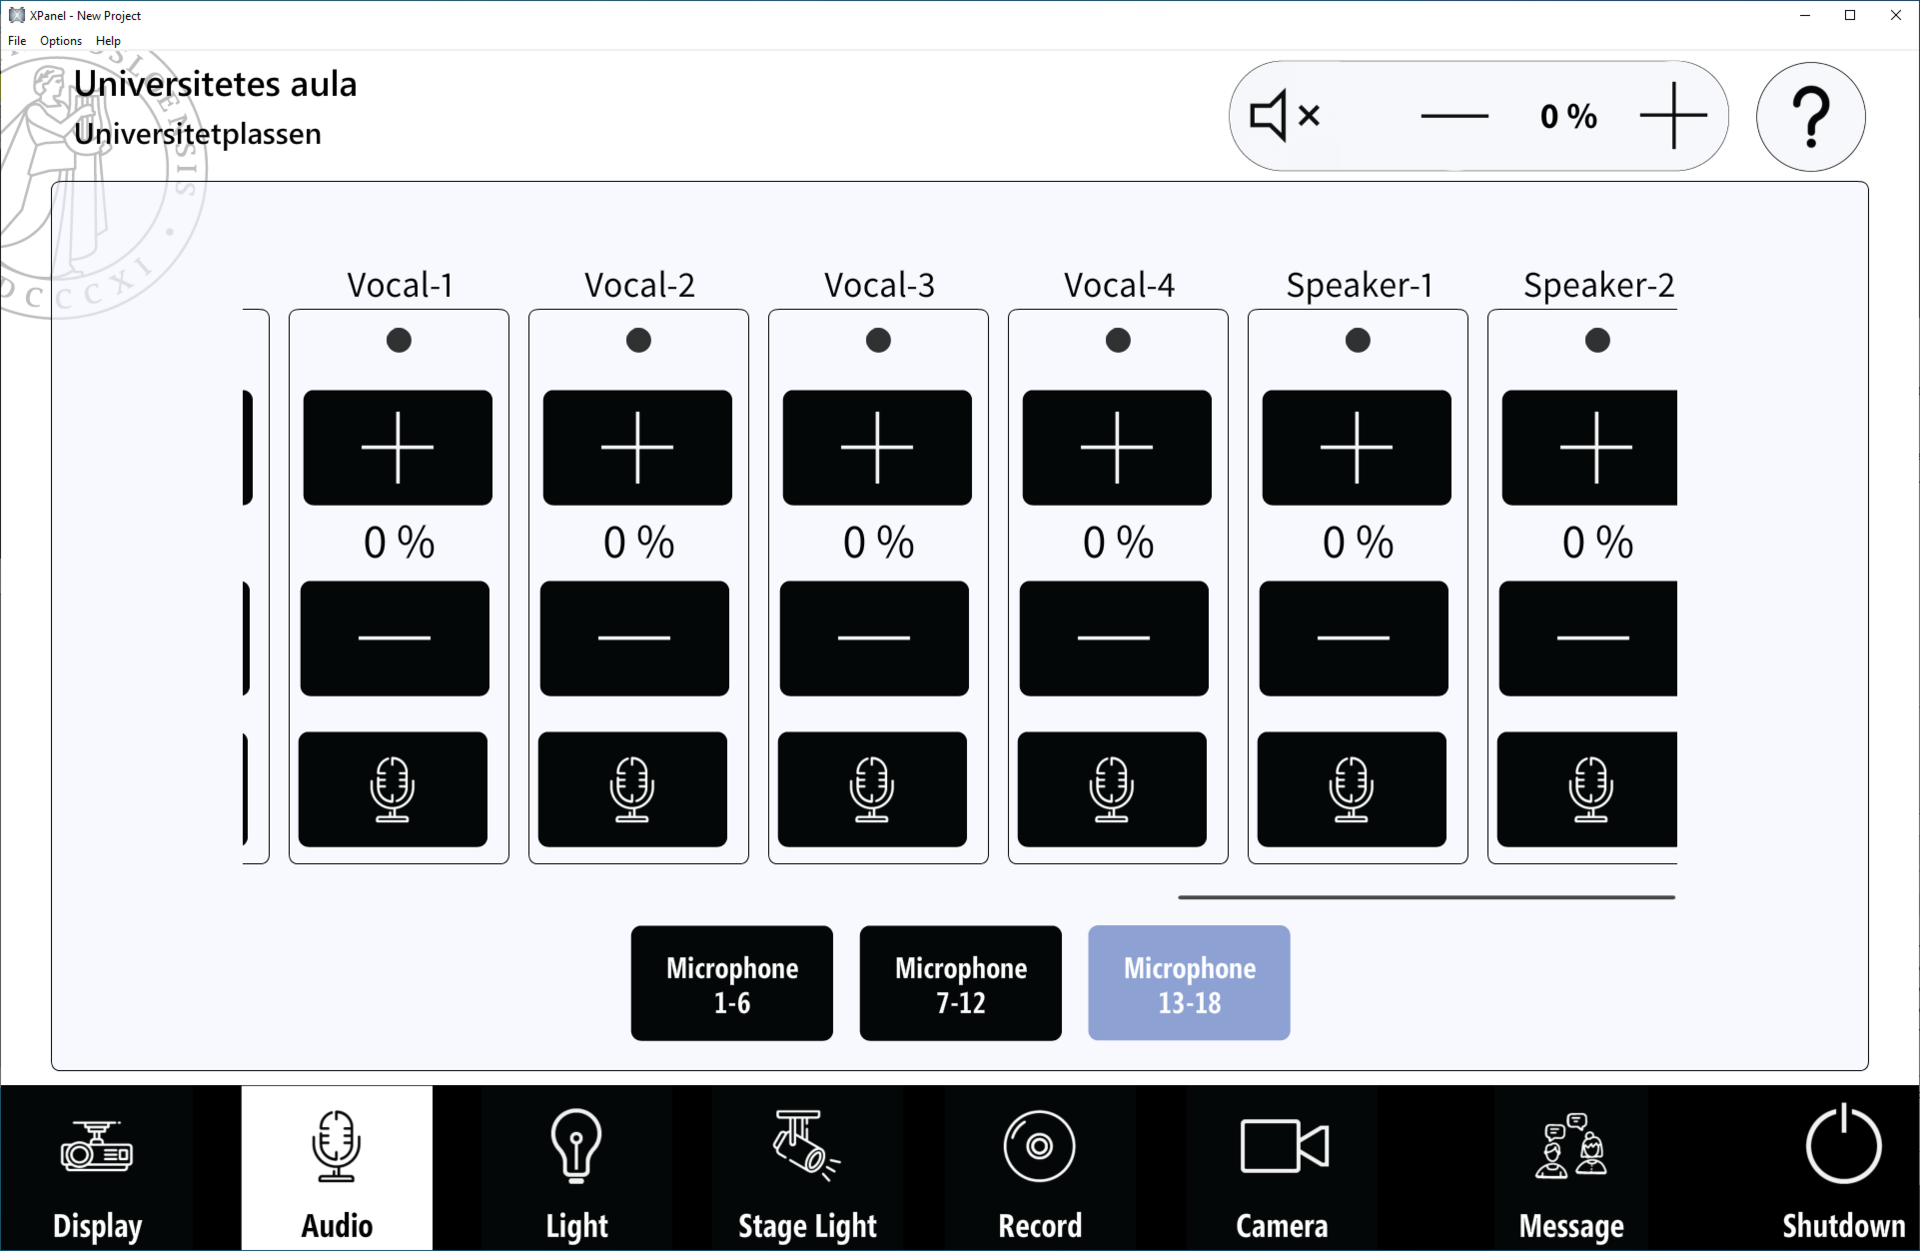Open the Camera page
This screenshot has width=1920, height=1251.
pos(1282,1168)
